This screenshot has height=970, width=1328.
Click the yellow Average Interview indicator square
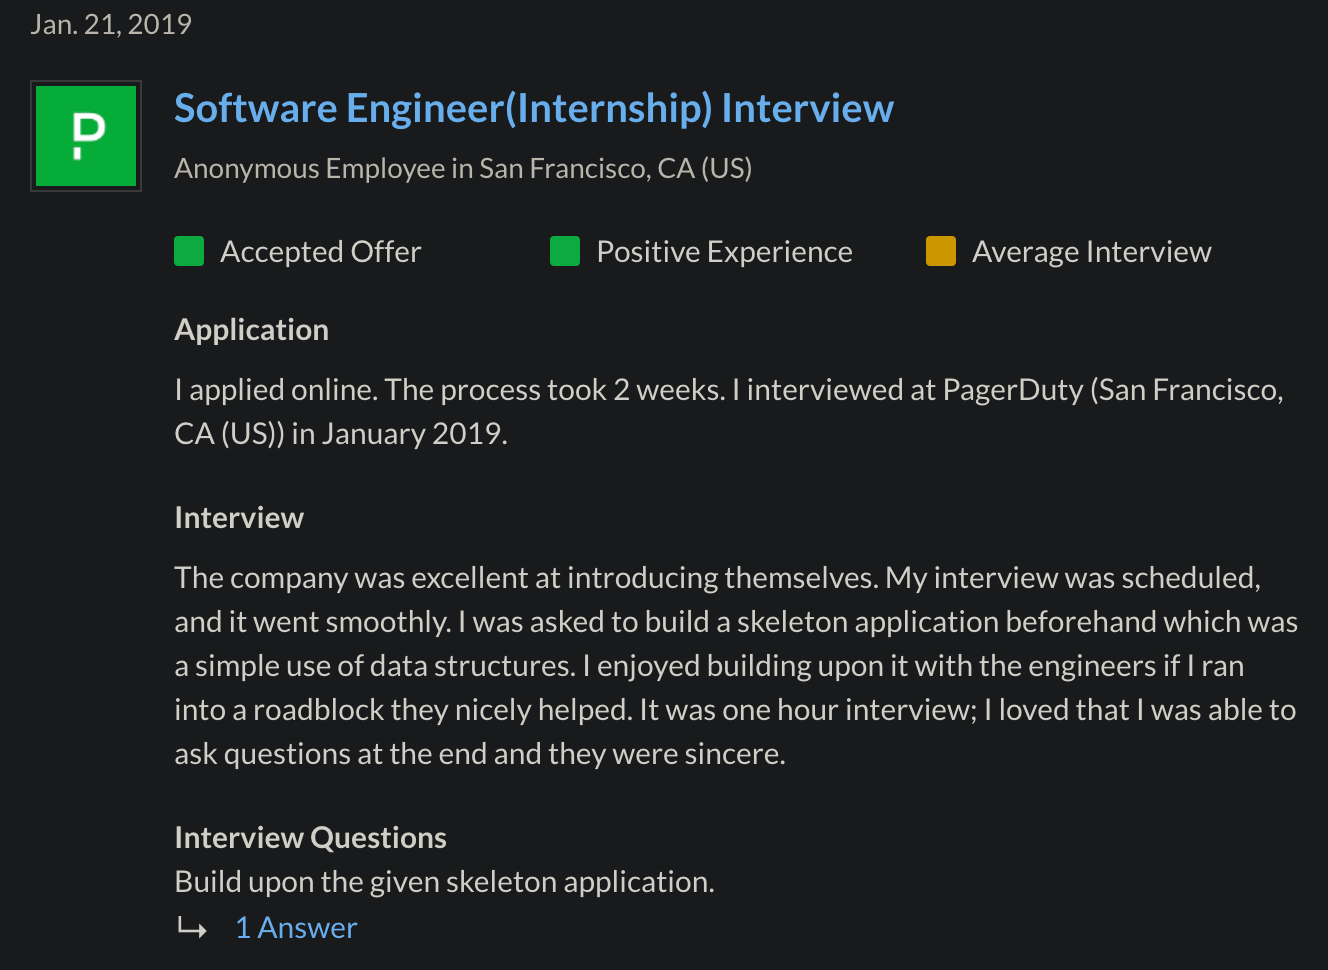(941, 251)
